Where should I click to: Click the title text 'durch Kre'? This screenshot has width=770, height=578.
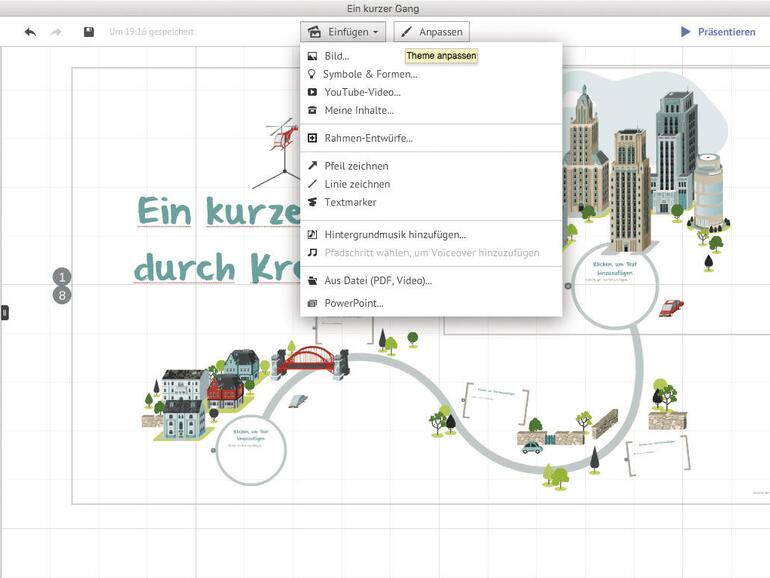pyautogui.click(x=217, y=268)
